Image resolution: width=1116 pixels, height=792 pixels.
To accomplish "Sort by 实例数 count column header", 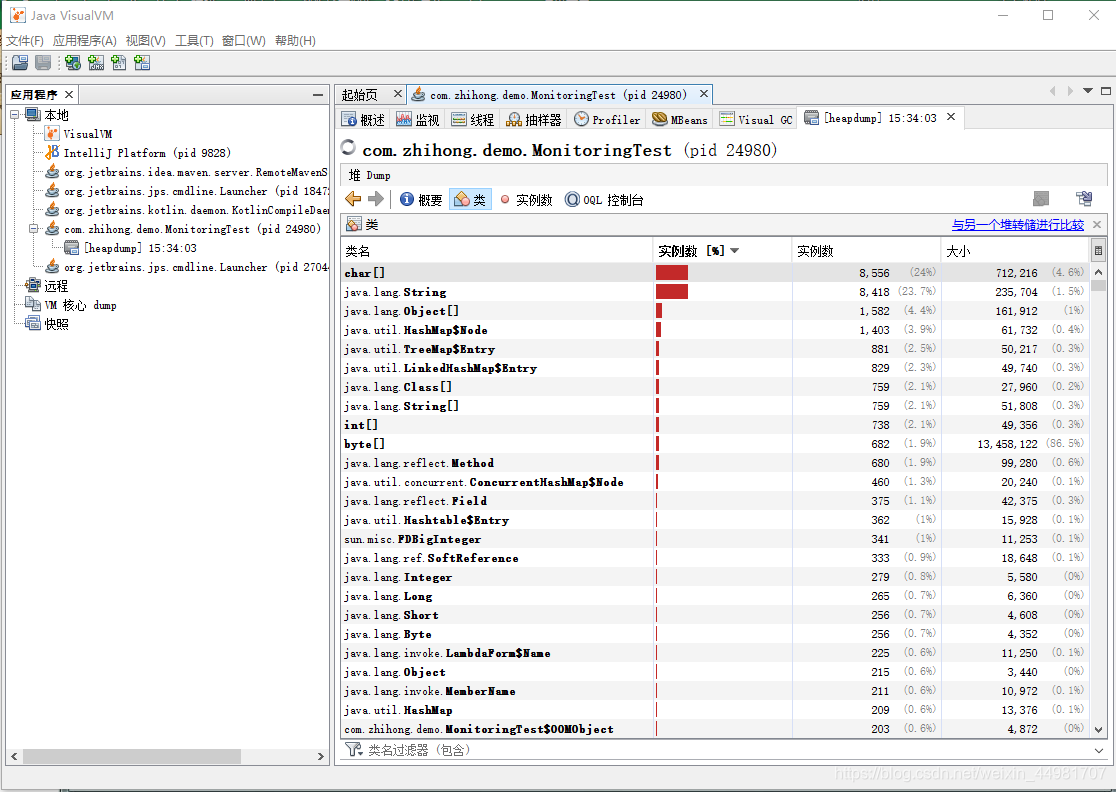I will click(x=865, y=251).
